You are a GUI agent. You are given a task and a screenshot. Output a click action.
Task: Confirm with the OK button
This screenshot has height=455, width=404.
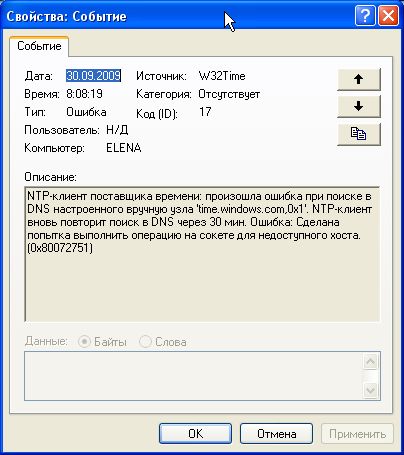(195, 434)
